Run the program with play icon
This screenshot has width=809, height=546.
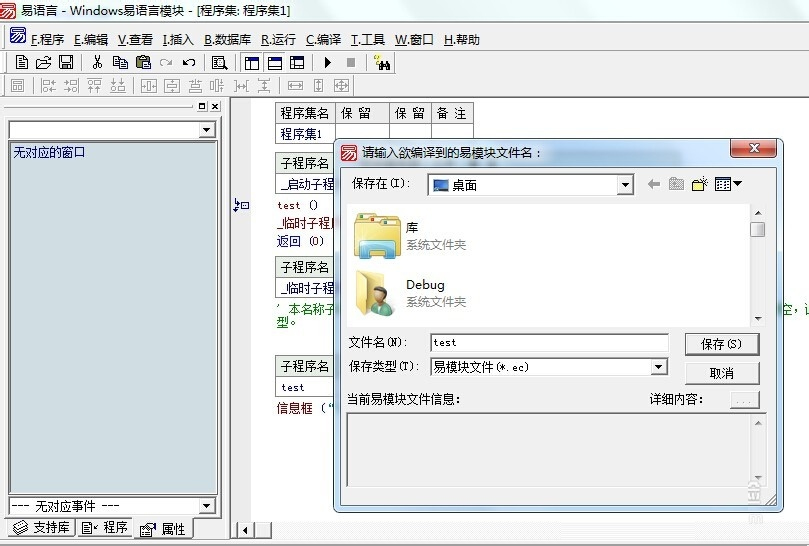tap(328, 63)
